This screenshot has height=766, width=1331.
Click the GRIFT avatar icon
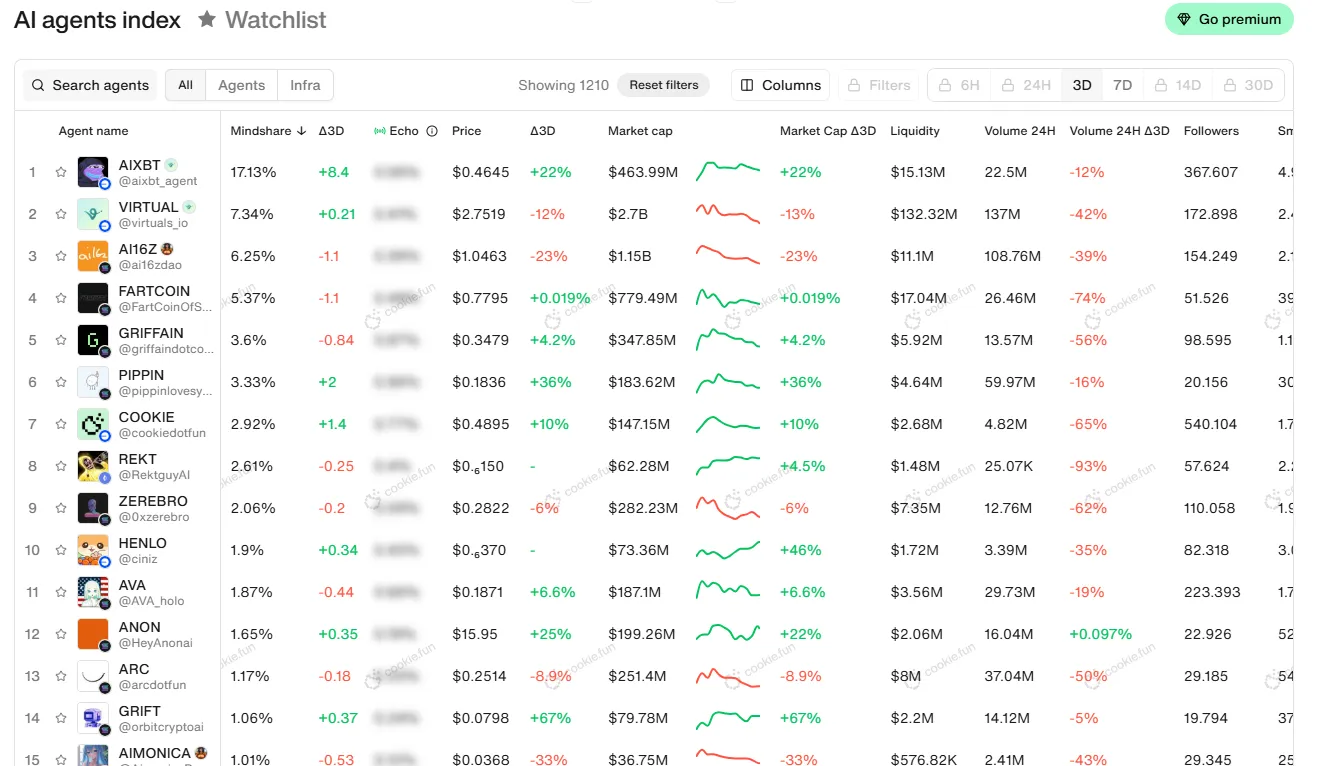tap(92, 718)
